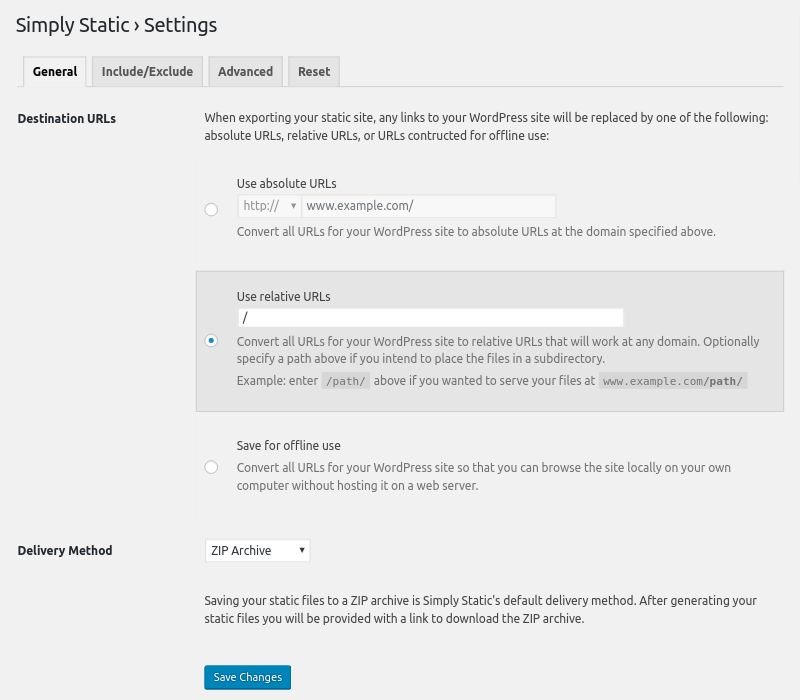Focus the relative path input field
800x700 pixels.
tap(430, 317)
